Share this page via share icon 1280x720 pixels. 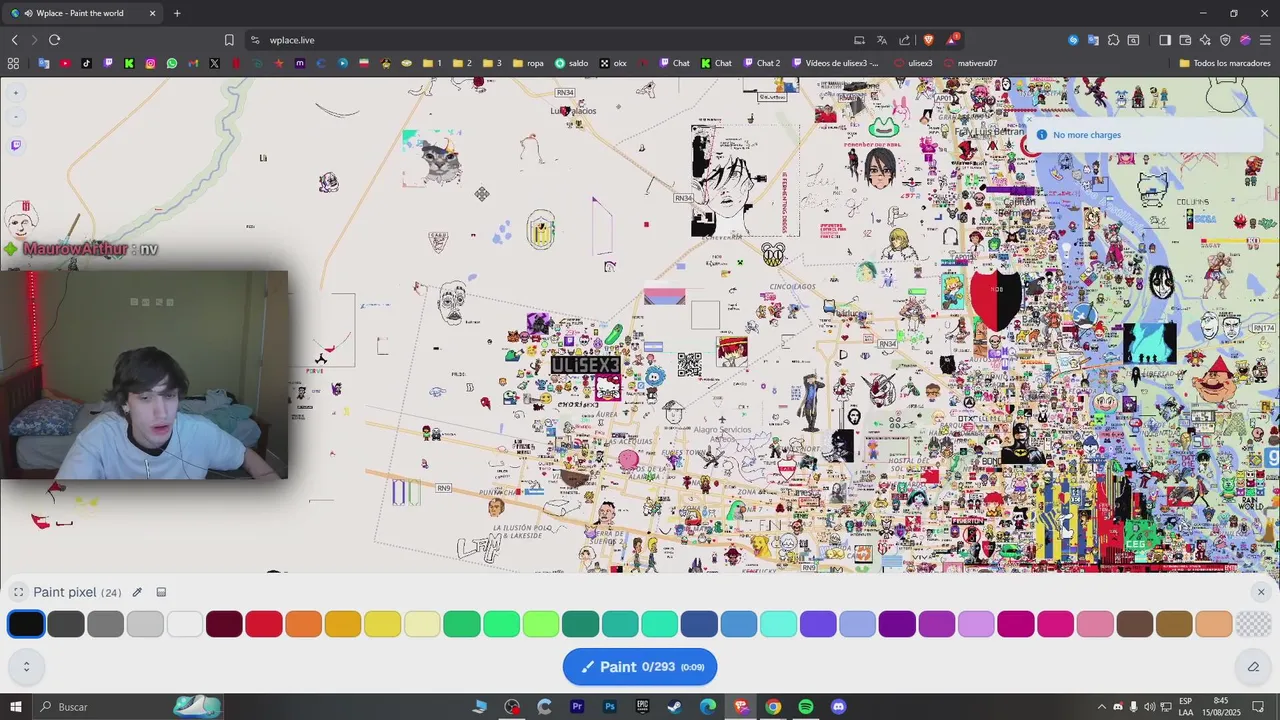coord(905,40)
